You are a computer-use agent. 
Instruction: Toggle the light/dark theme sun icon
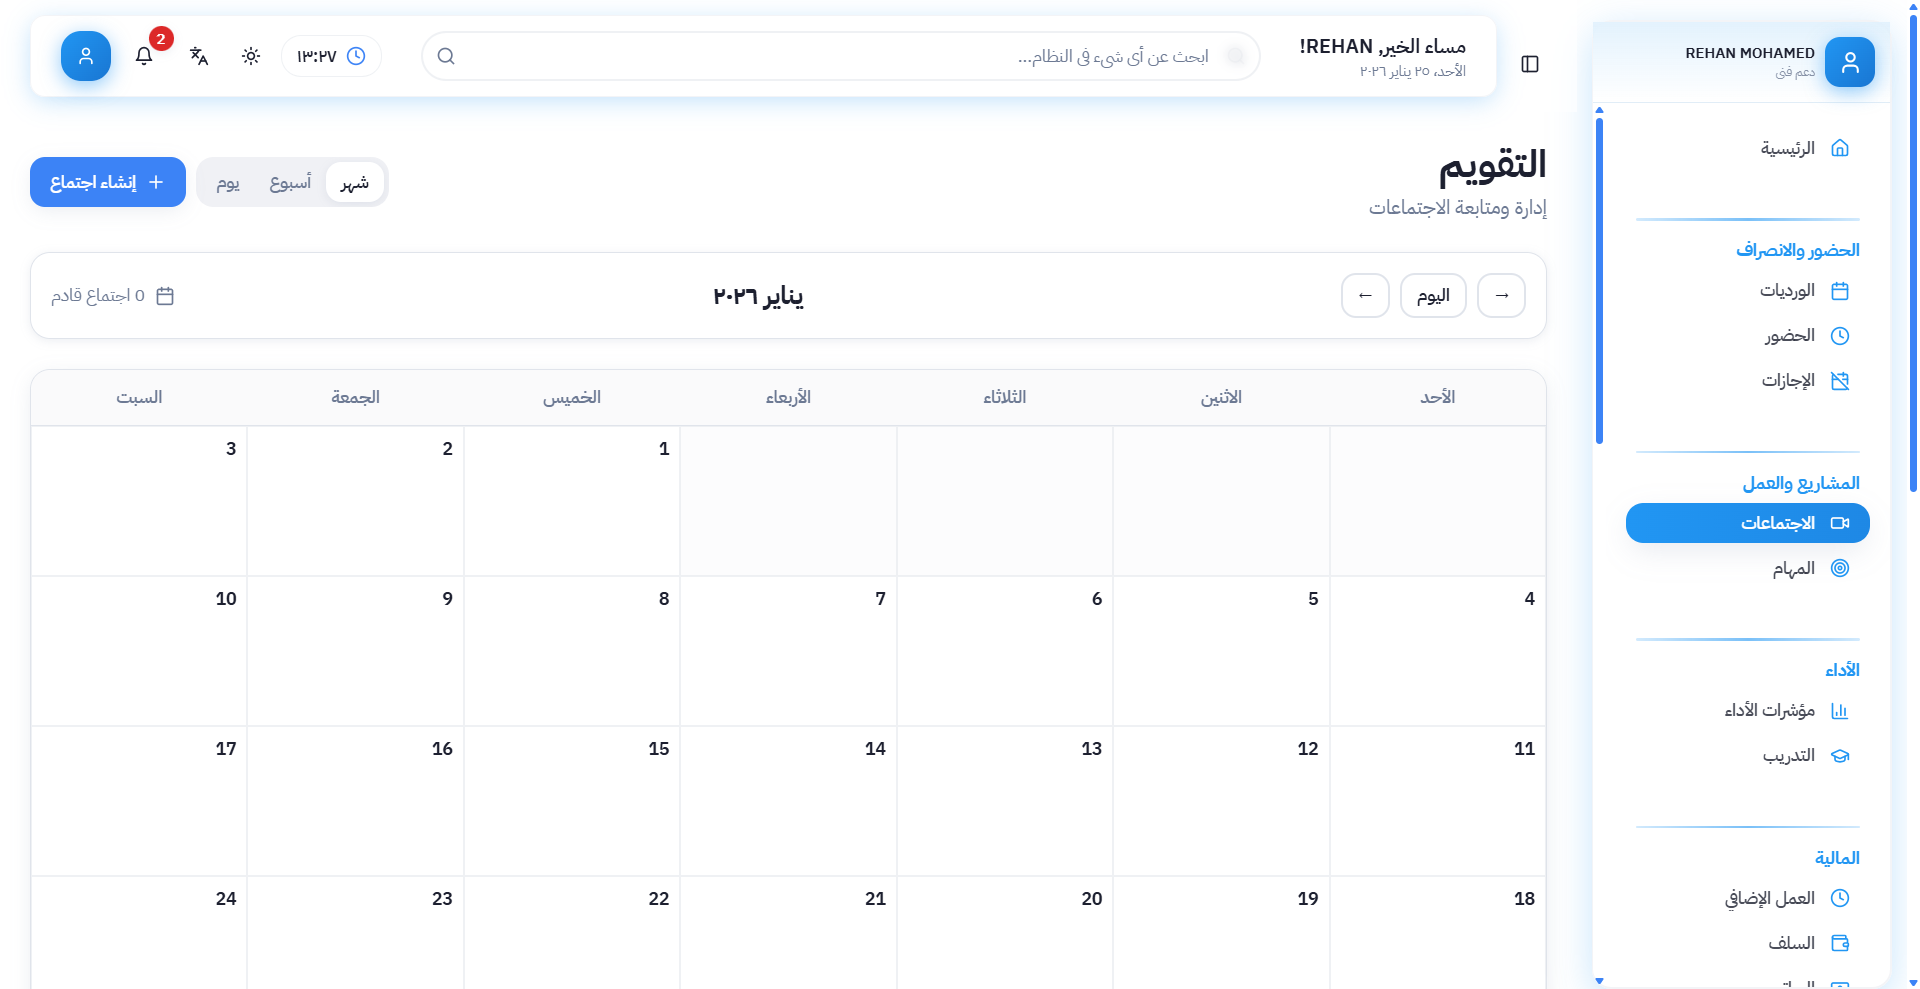(x=251, y=56)
